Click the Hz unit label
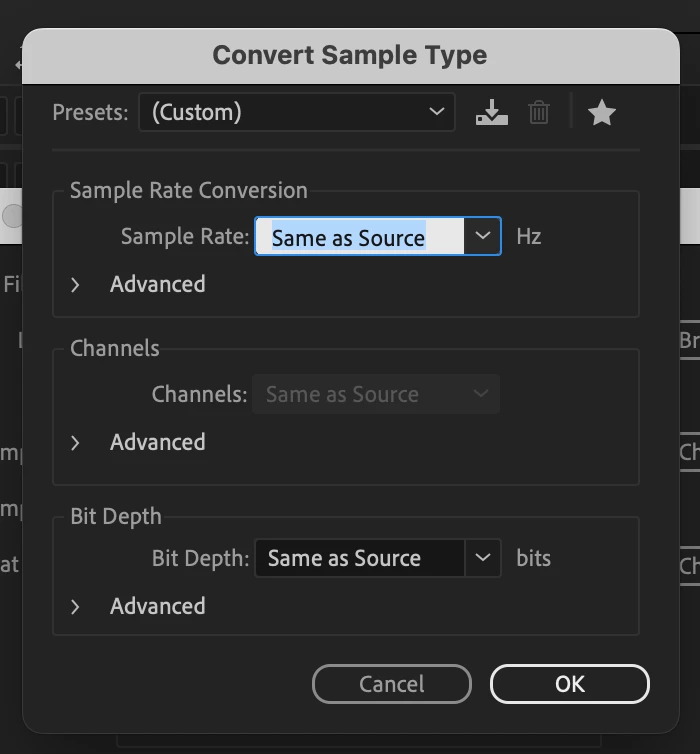700x754 pixels. point(529,237)
